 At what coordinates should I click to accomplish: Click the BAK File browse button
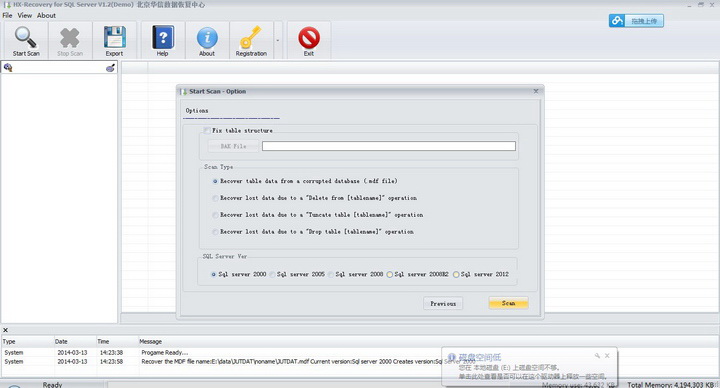coord(233,146)
